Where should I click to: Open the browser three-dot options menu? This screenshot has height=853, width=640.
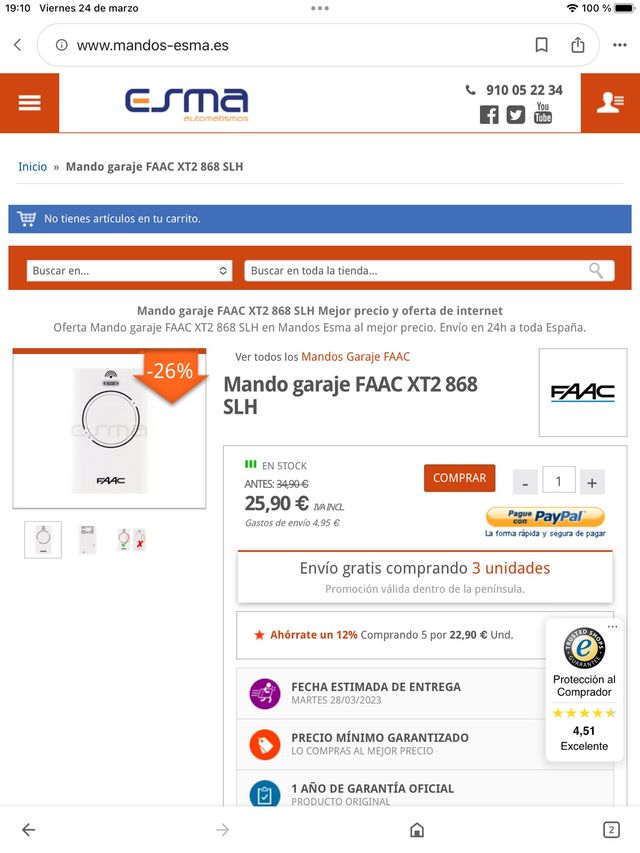619,45
